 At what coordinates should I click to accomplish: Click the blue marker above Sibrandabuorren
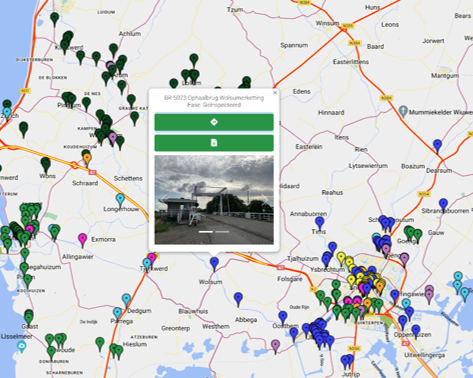pos(443,205)
